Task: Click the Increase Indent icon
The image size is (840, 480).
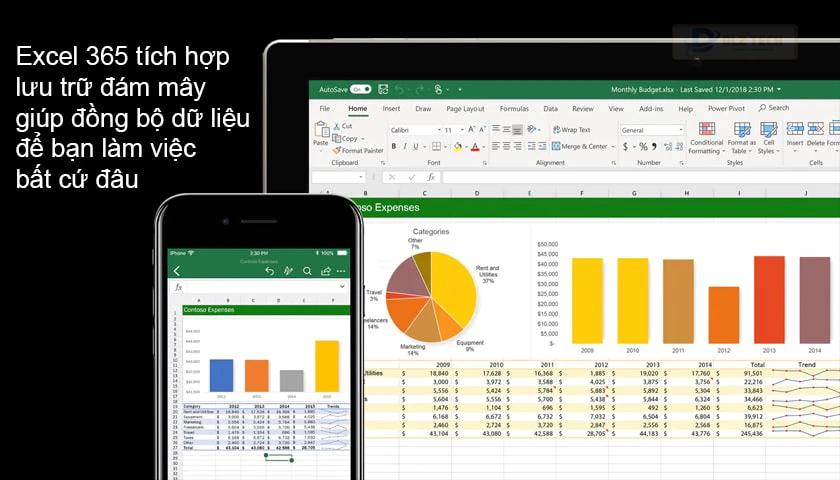Action: pos(542,146)
